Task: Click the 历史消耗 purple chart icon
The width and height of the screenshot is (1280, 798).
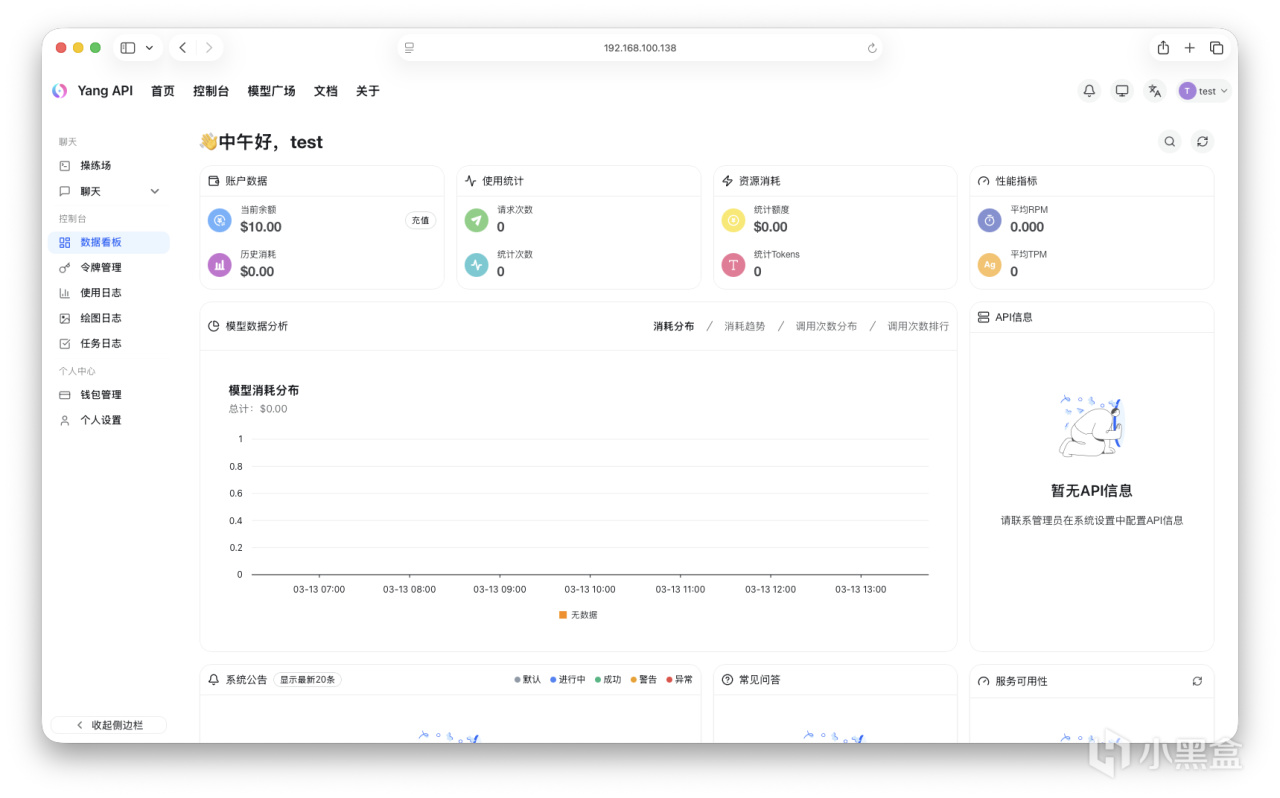Action: click(219, 264)
